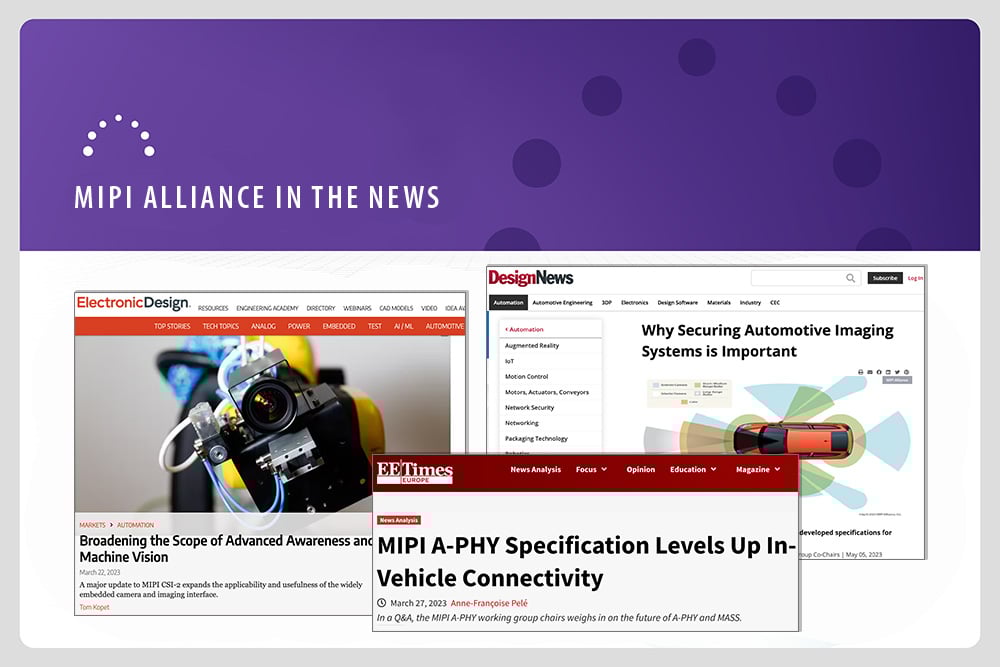Click the print icon on the DesignNews article

pyautogui.click(x=861, y=372)
